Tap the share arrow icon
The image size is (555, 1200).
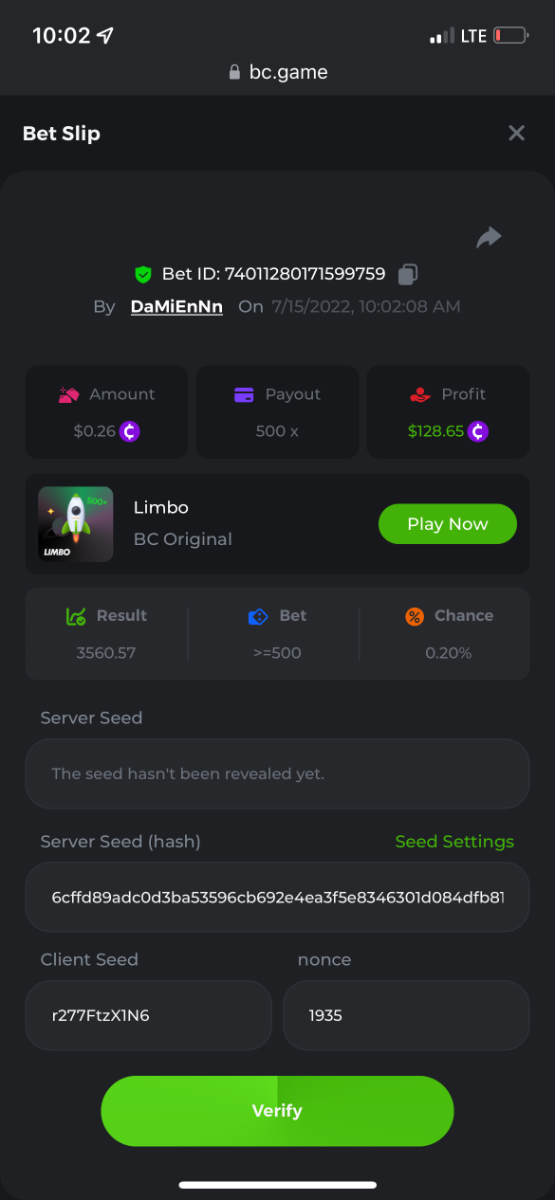pyautogui.click(x=489, y=237)
